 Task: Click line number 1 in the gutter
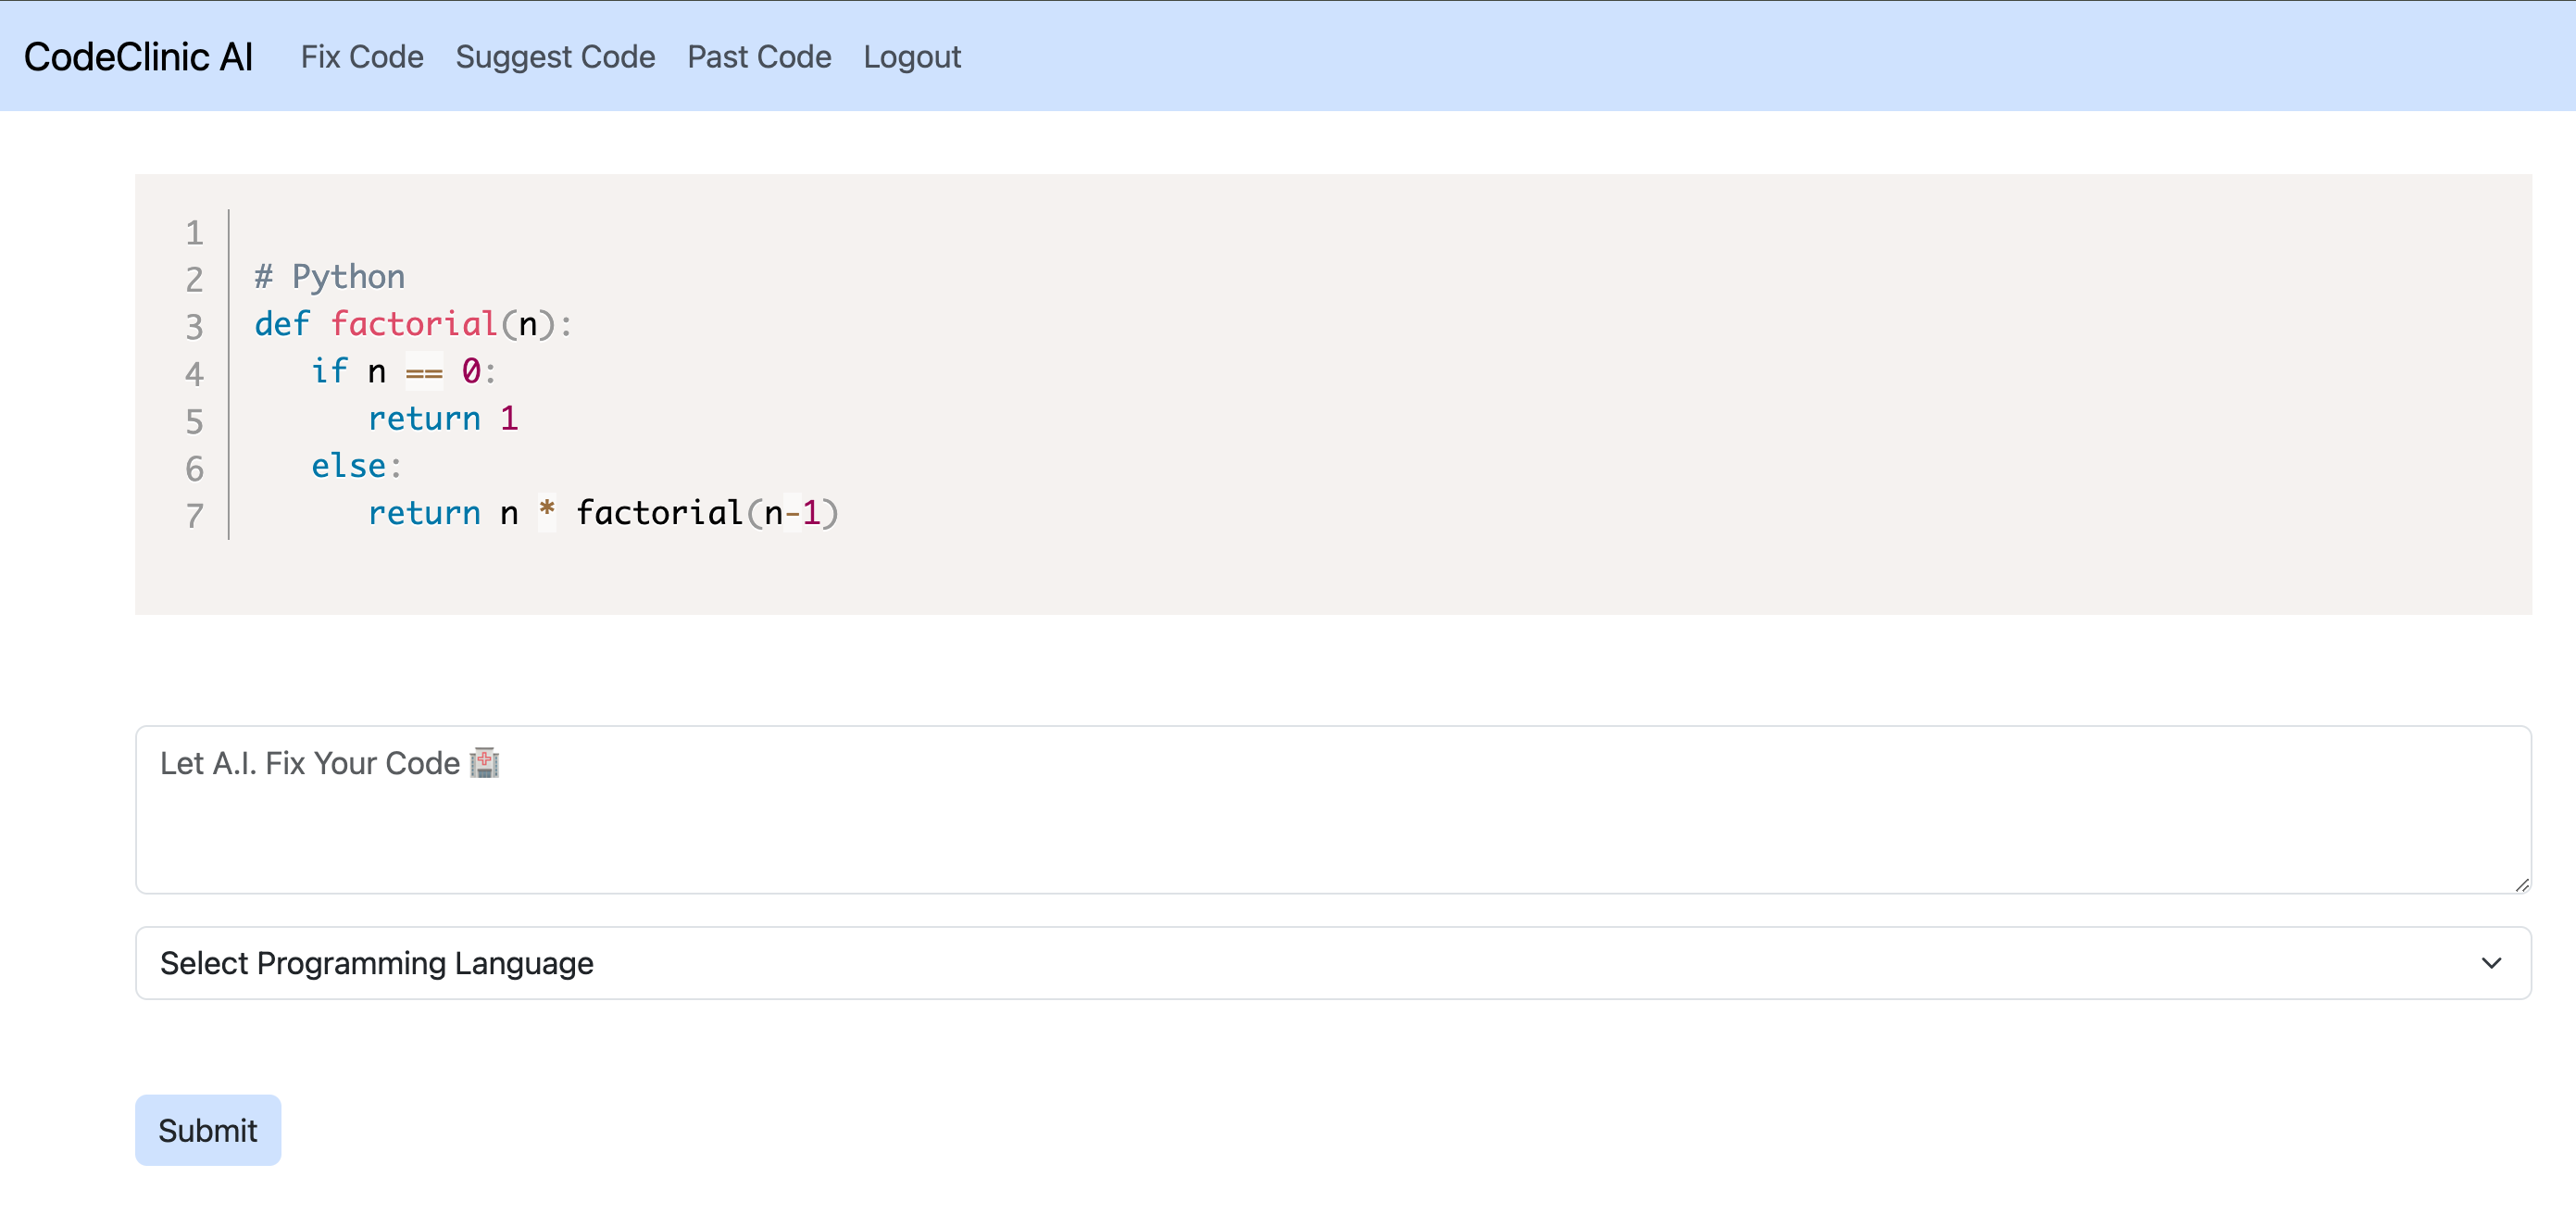[x=194, y=232]
